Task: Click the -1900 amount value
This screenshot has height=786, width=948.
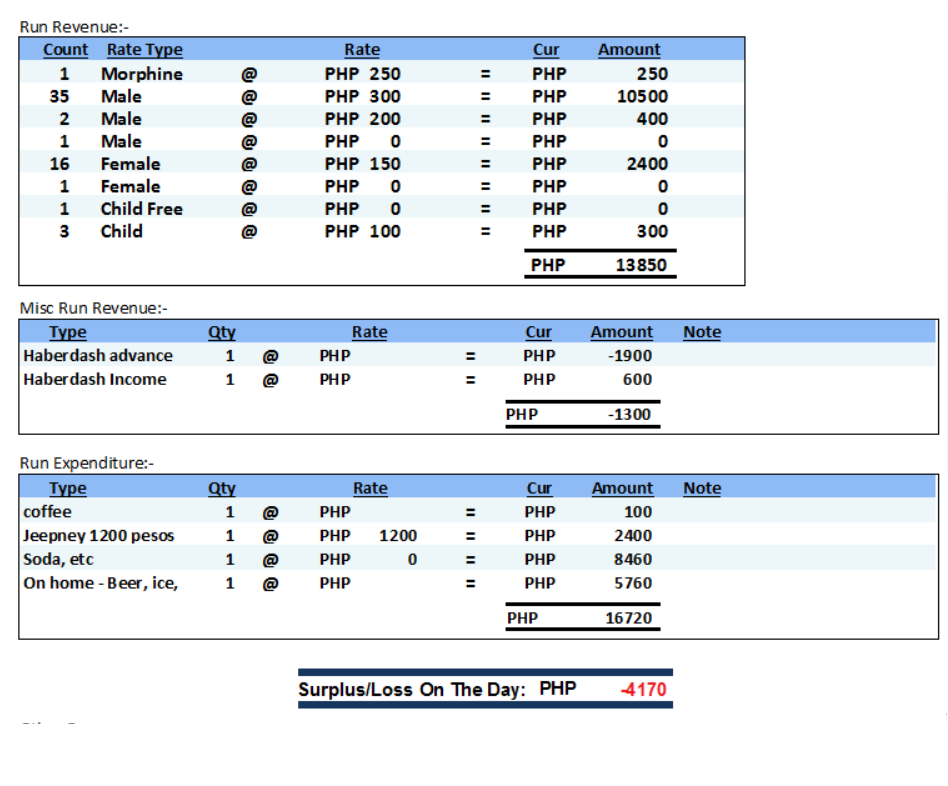Action: point(630,356)
